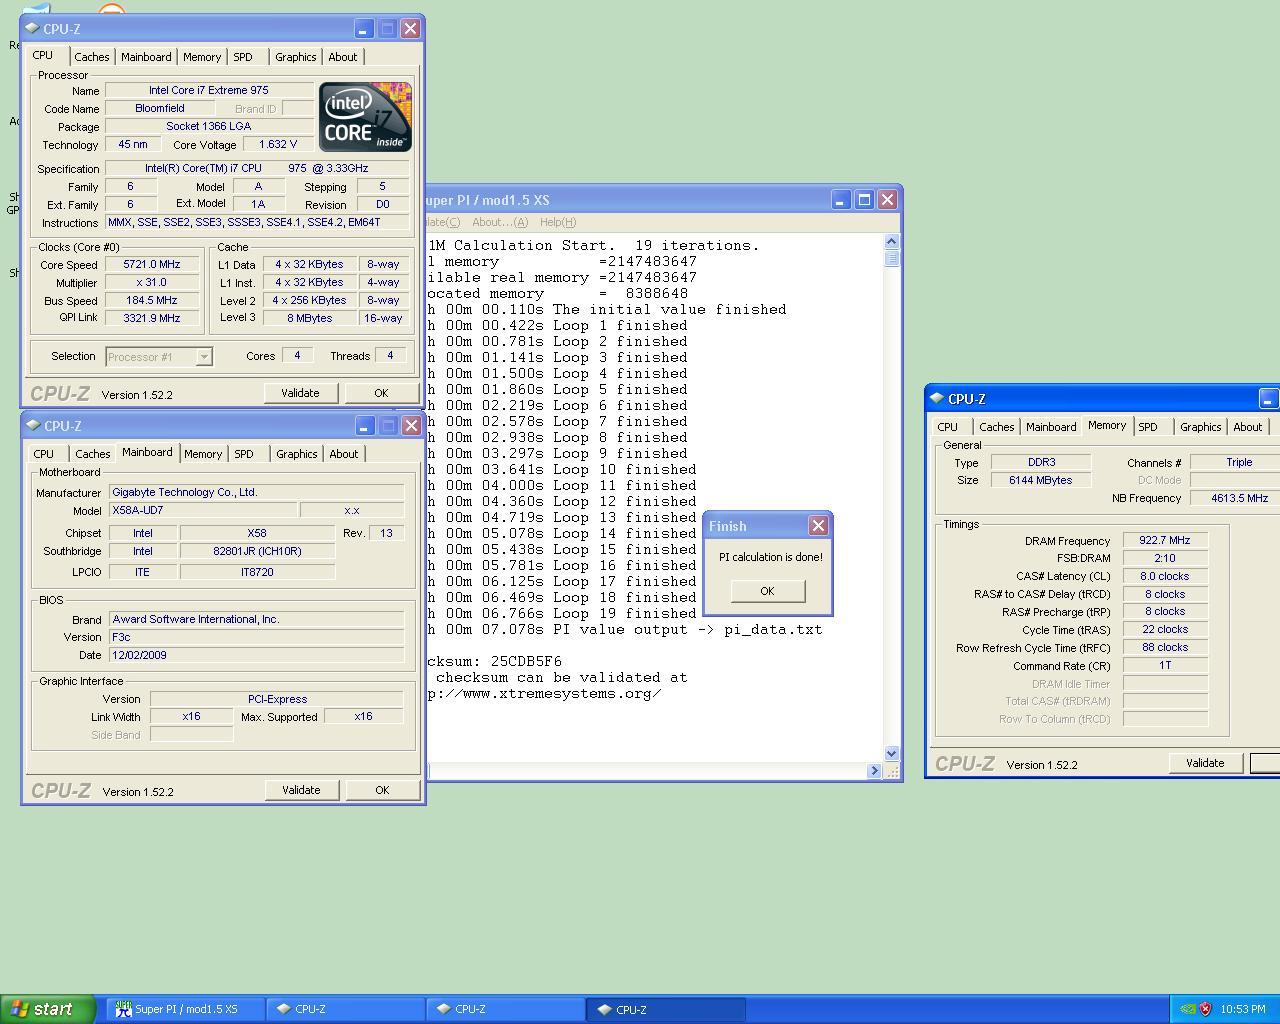Click Validate in the Mainboard CPU-Z window
The image size is (1280, 1024).
pyautogui.click(x=301, y=790)
